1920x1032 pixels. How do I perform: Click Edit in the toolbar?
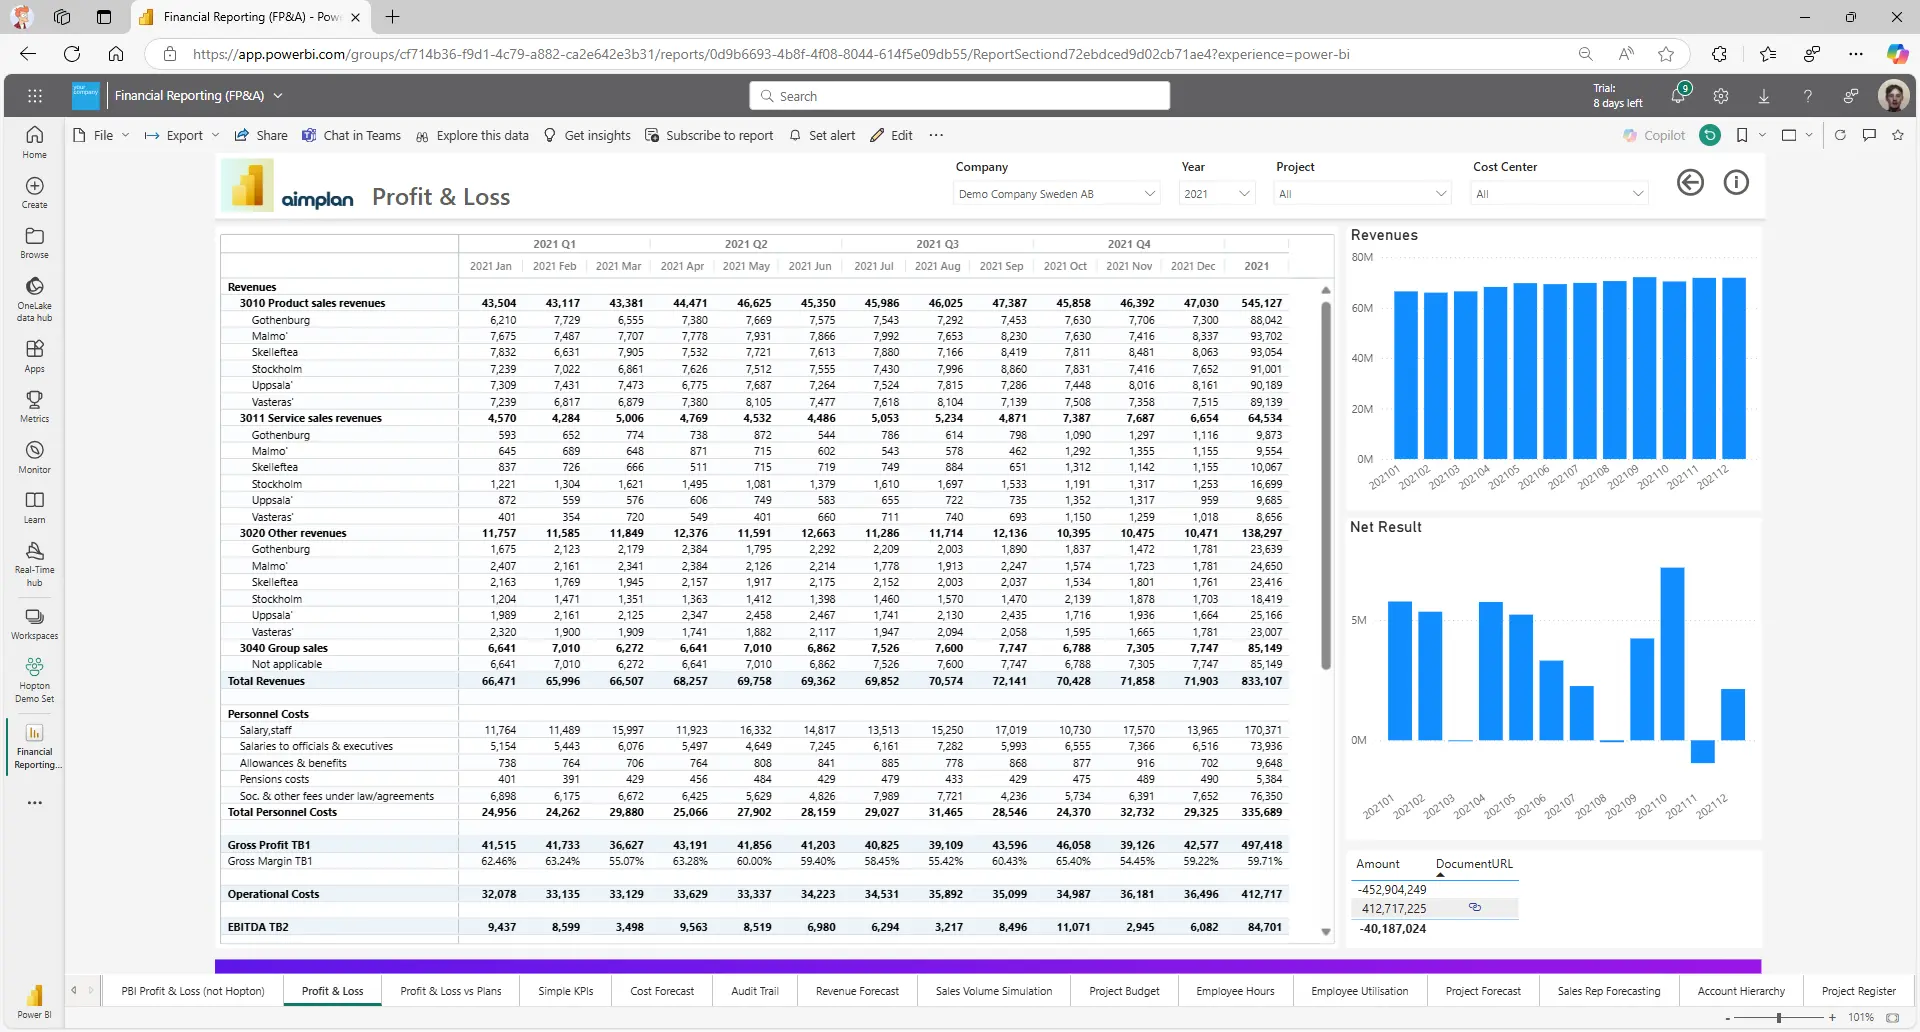pyautogui.click(x=891, y=135)
